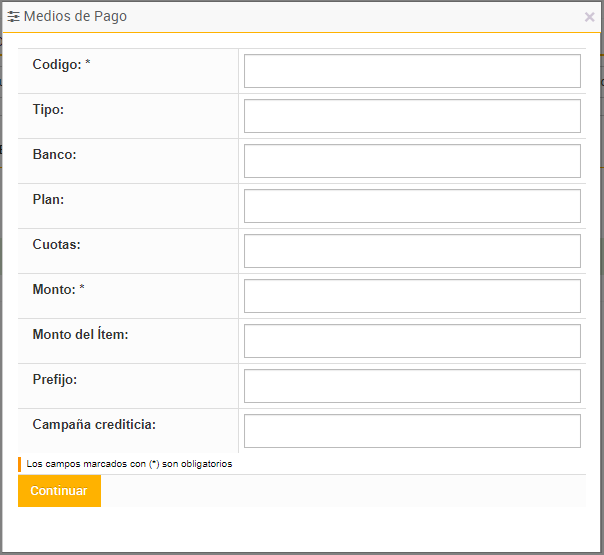Click the Banco label text
Screen dimensions: 604x555
coord(54,154)
